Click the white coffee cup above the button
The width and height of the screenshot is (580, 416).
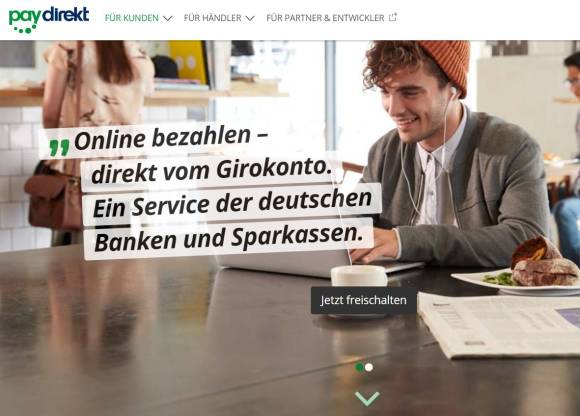tap(359, 275)
